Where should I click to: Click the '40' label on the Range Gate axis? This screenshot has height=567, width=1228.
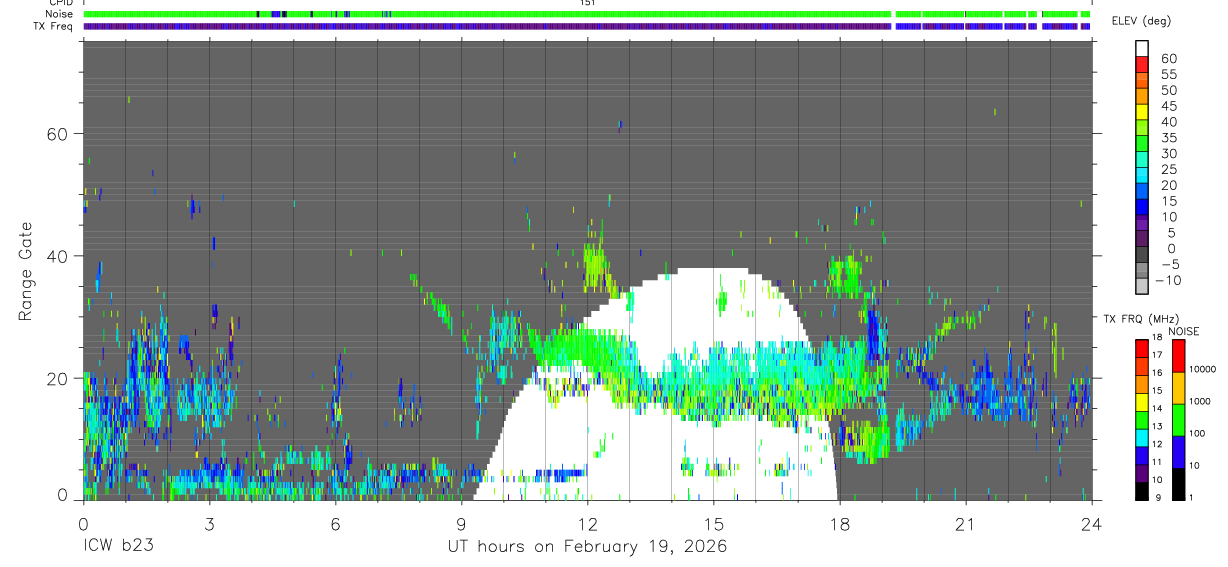click(57, 256)
